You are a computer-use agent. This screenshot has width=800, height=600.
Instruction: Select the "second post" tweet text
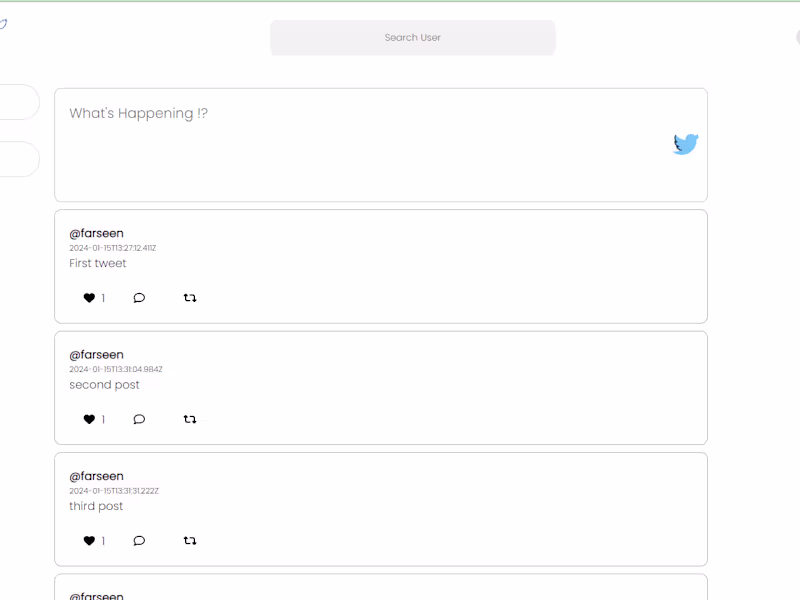pyautogui.click(x=104, y=385)
